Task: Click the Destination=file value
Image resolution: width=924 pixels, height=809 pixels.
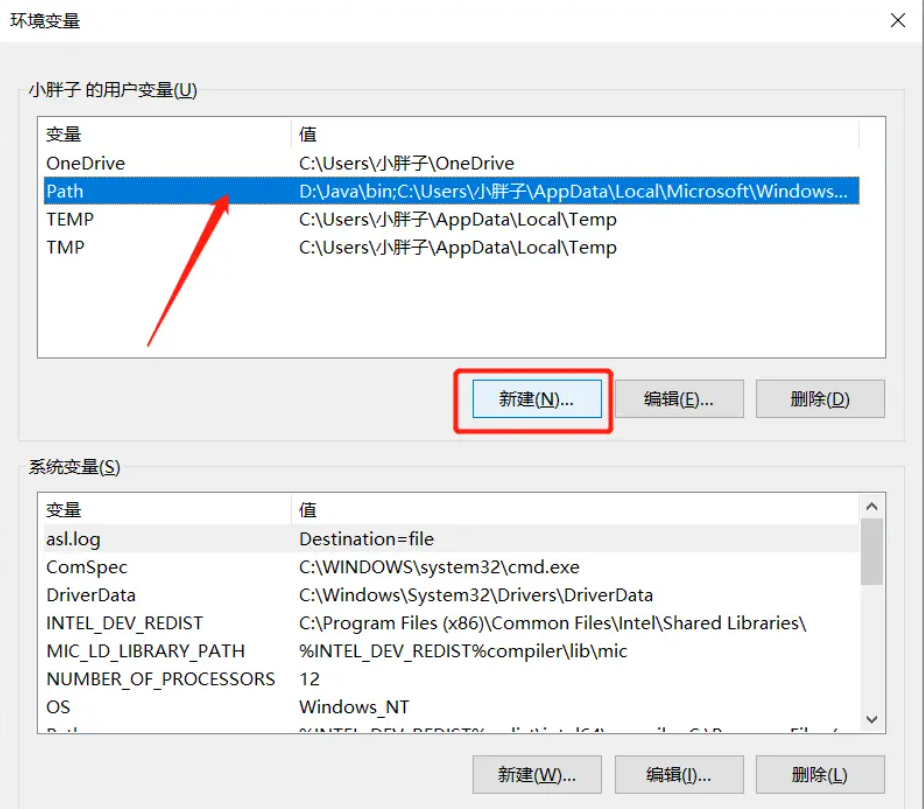Action: tap(367, 539)
